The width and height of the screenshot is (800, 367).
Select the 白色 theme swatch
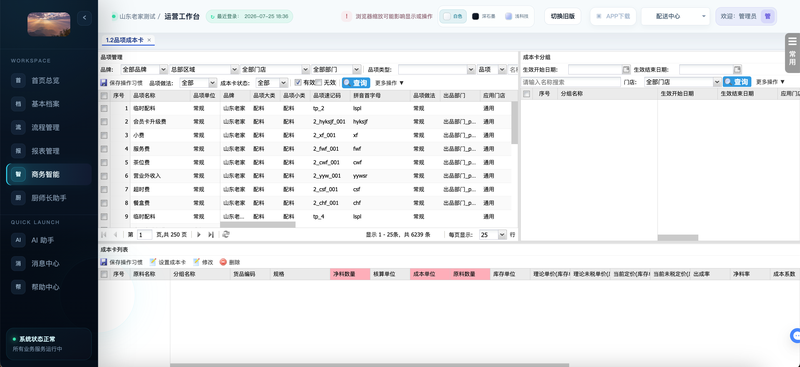[453, 16]
